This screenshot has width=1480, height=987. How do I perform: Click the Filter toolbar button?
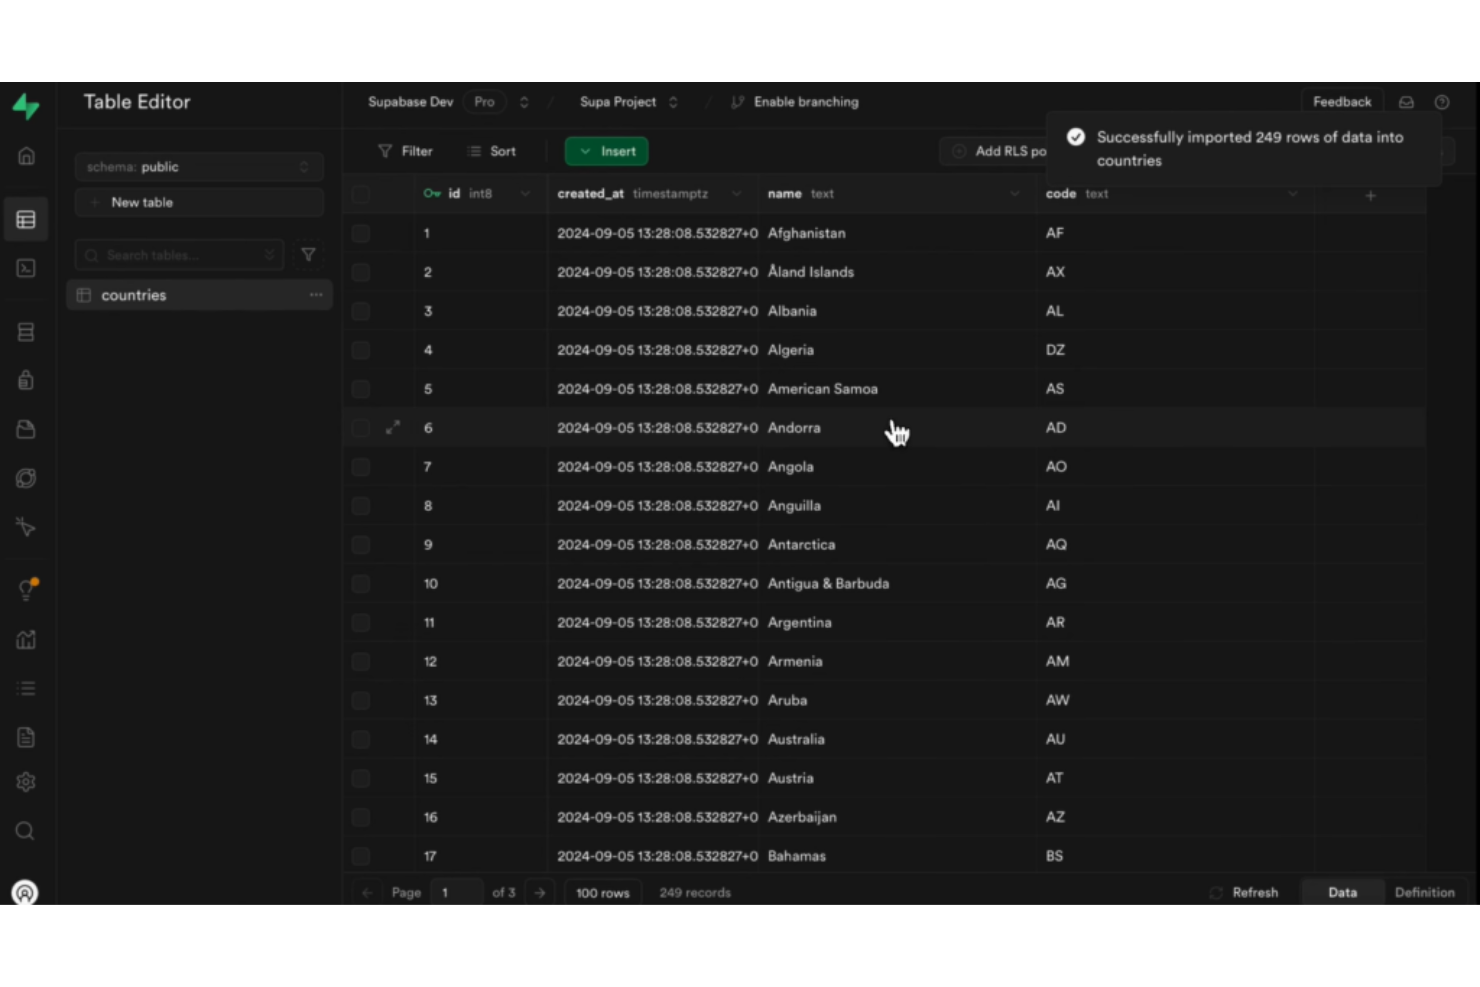(405, 151)
